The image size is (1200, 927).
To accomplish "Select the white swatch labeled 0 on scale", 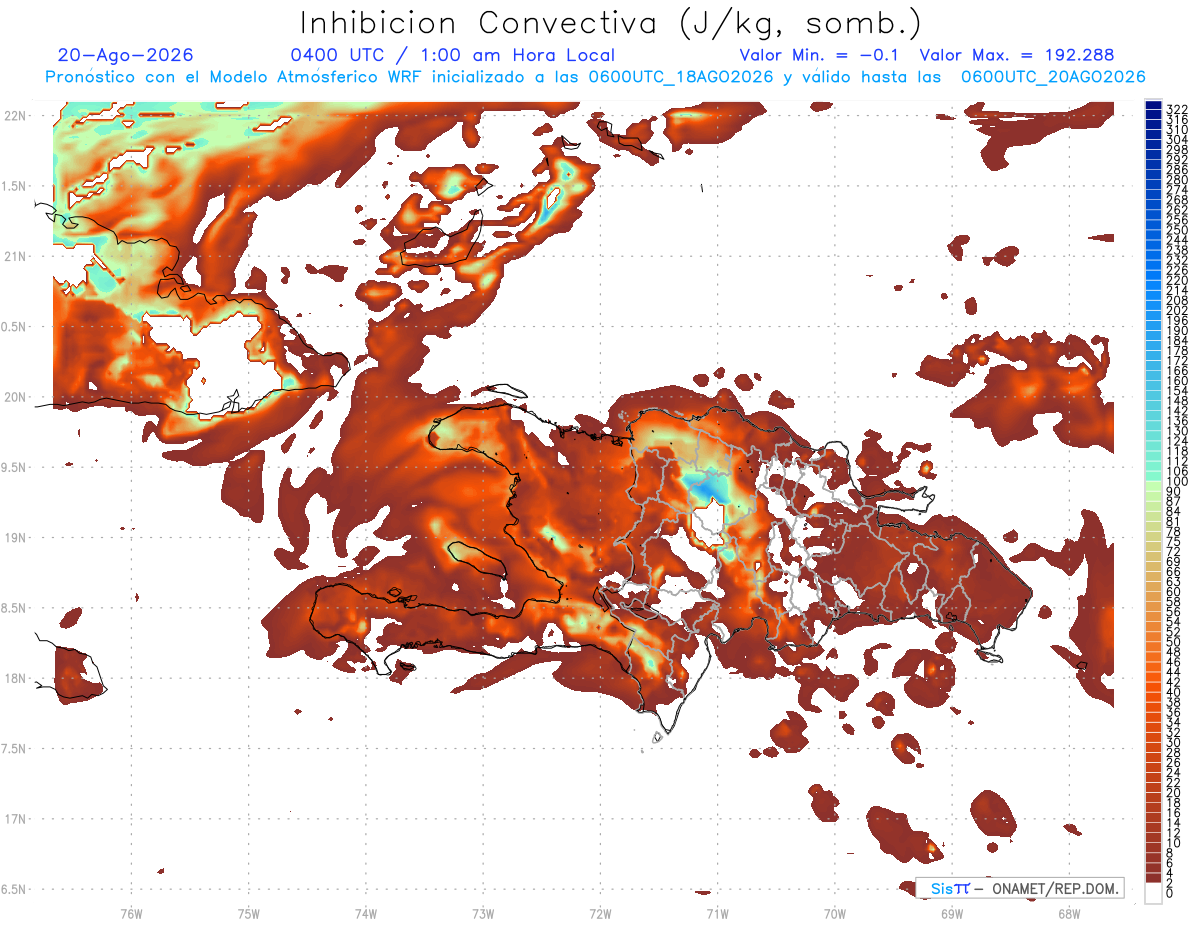I will (1154, 894).
